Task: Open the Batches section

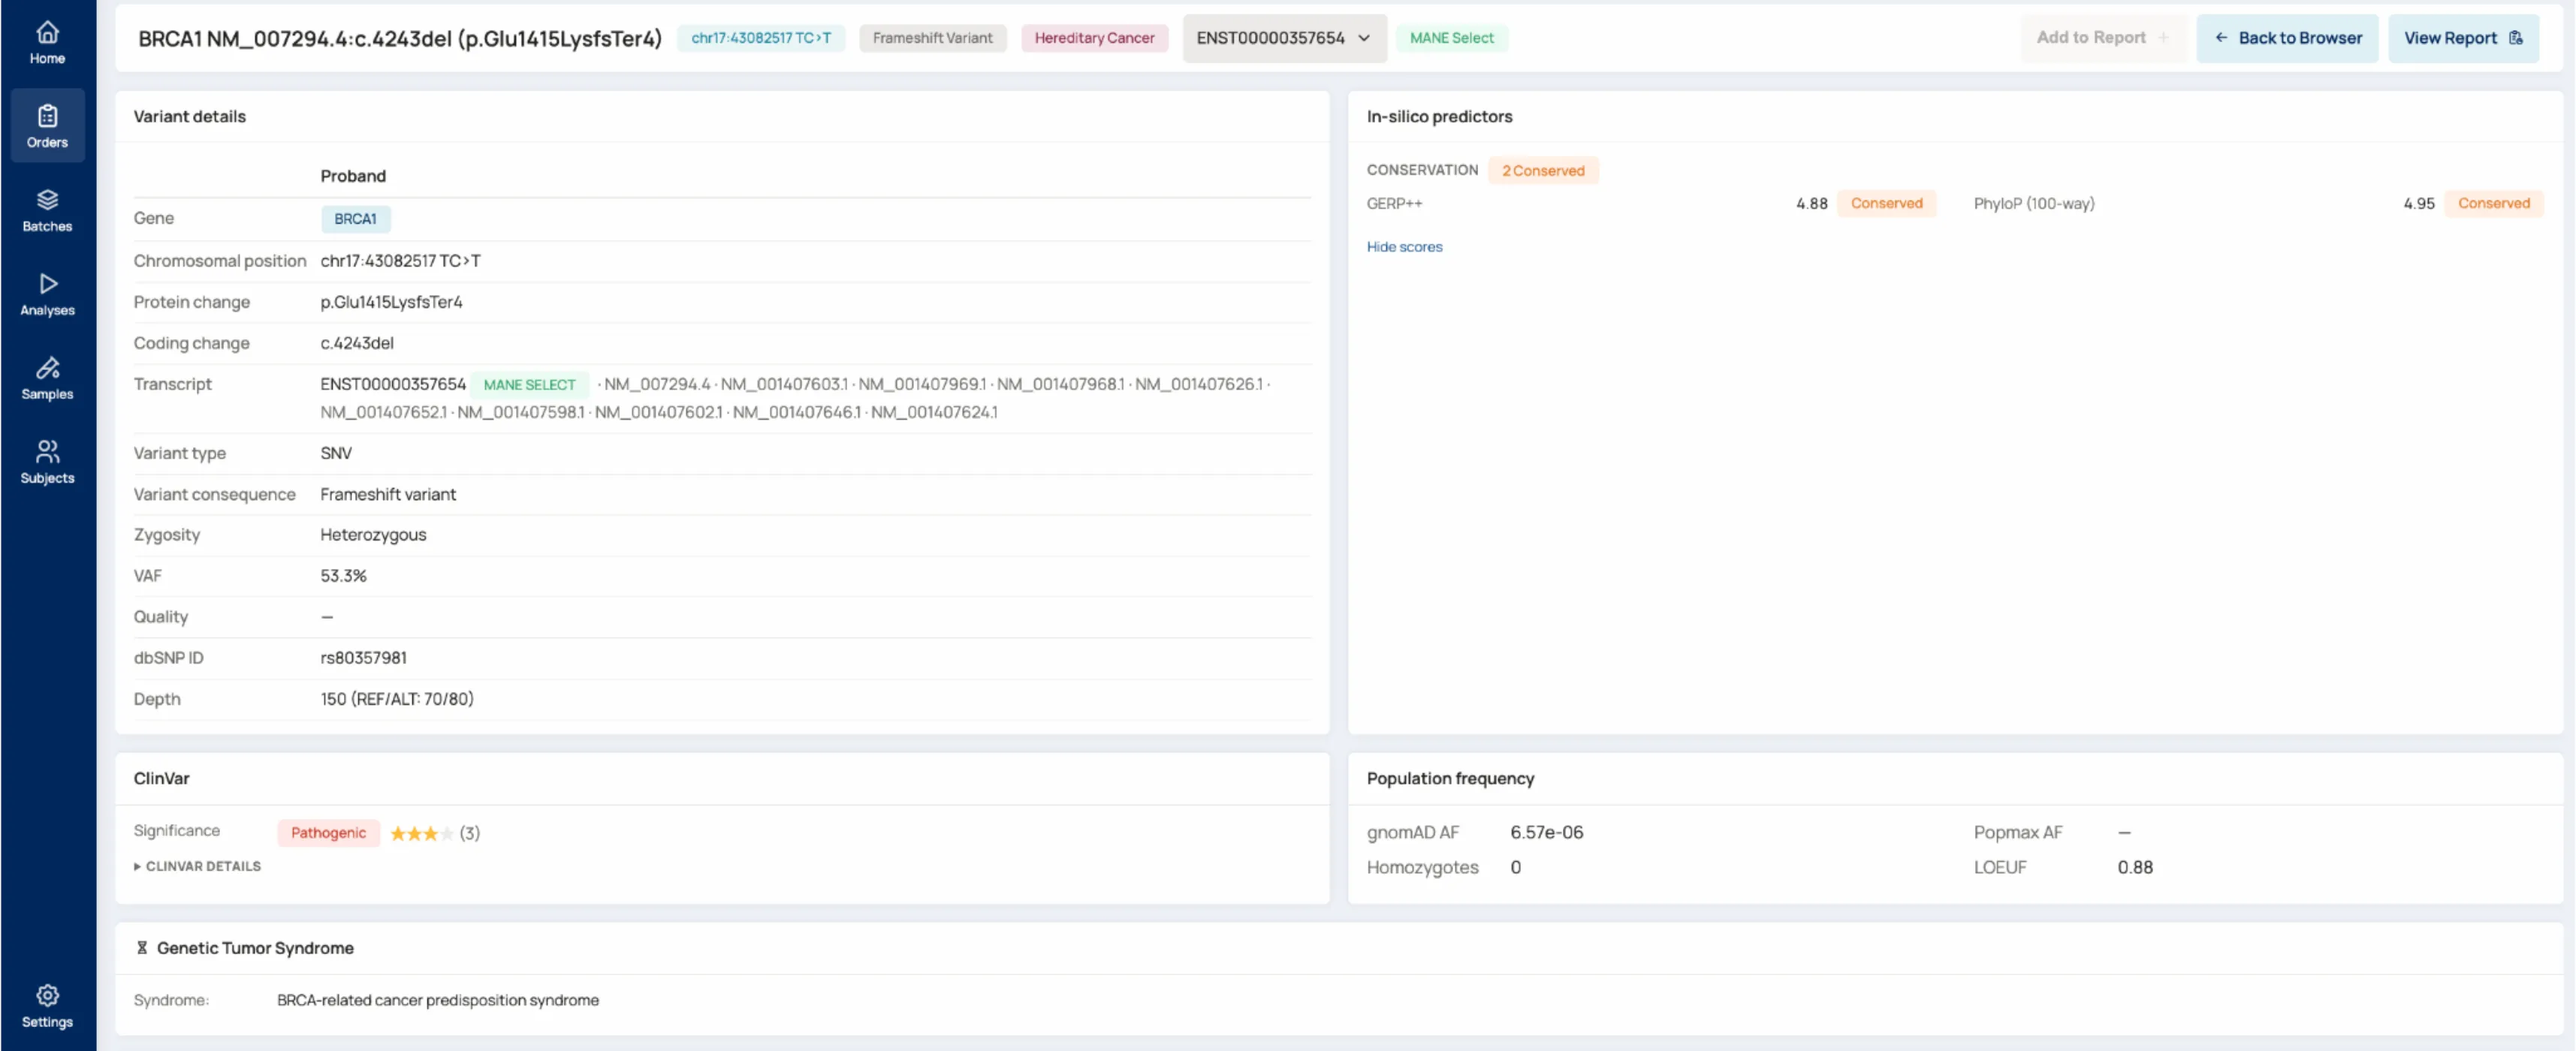Action: (47, 210)
